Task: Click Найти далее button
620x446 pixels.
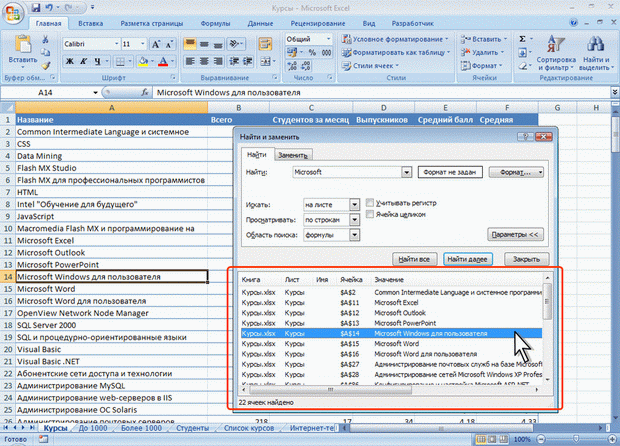Action: coord(467,259)
